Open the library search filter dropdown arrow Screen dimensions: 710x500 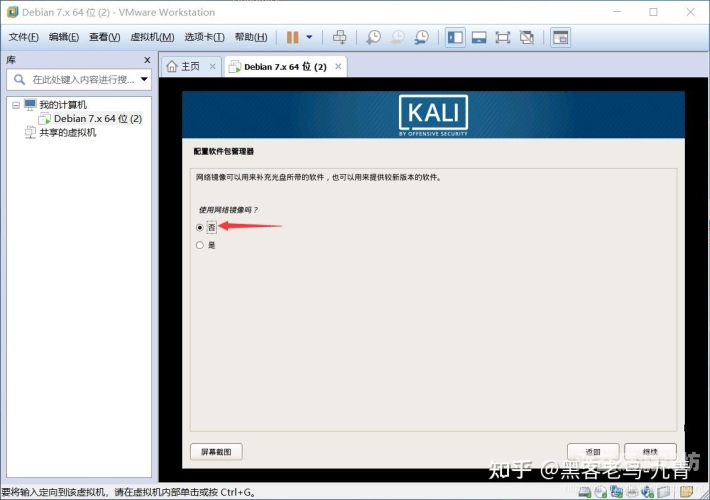pos(144,79)
